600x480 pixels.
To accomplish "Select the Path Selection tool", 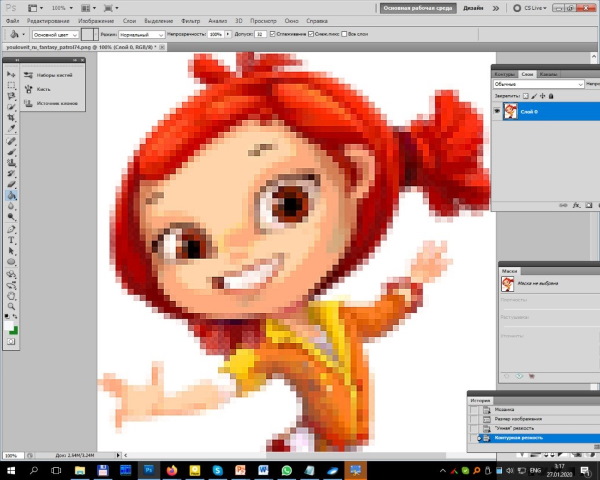I will pyautogui.click(x=11, y=251).
